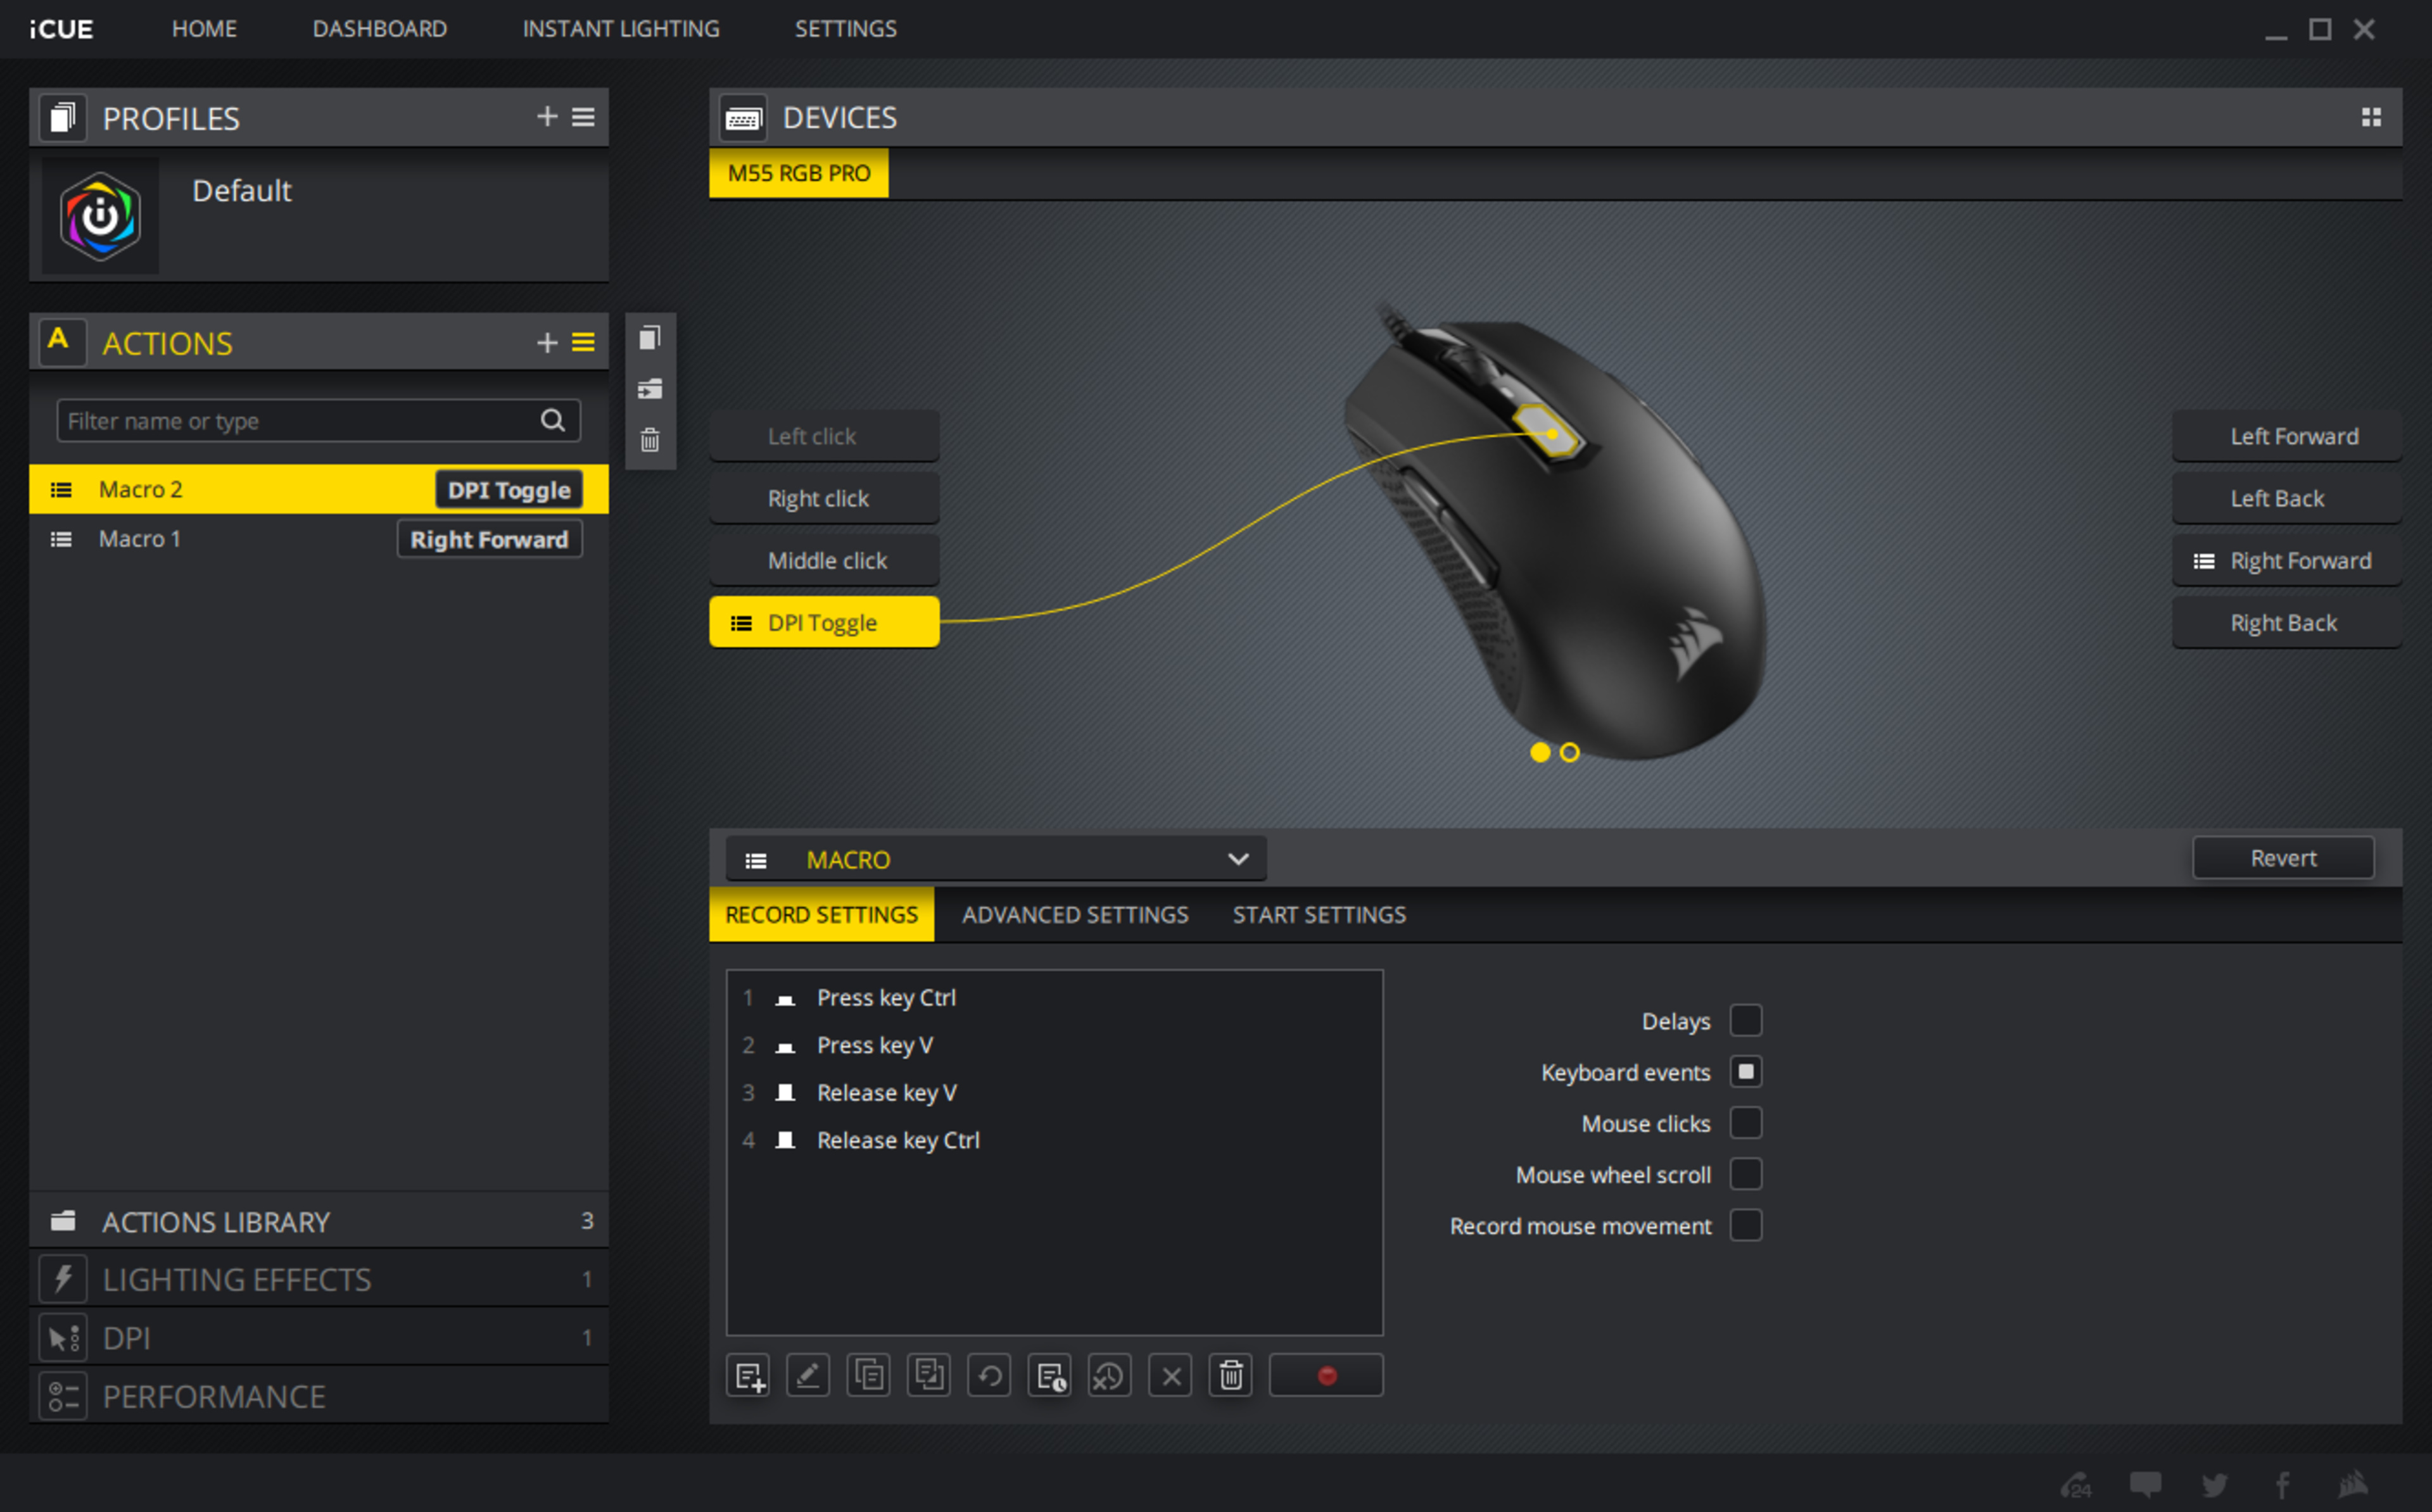Viewport: 2432px width, 1512px height.
Task: Click the keyboard icon in Devices header
Action: (x=743, y=119)
